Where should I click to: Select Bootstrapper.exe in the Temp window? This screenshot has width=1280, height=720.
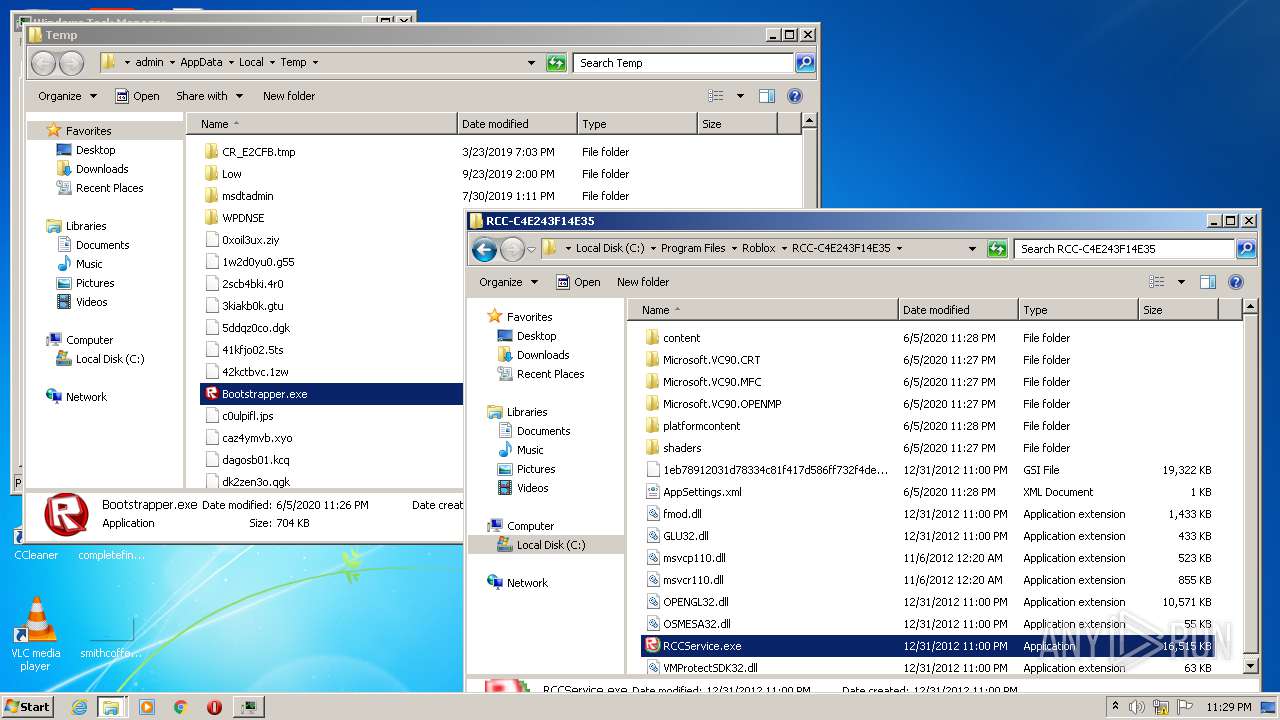(331, 394)
